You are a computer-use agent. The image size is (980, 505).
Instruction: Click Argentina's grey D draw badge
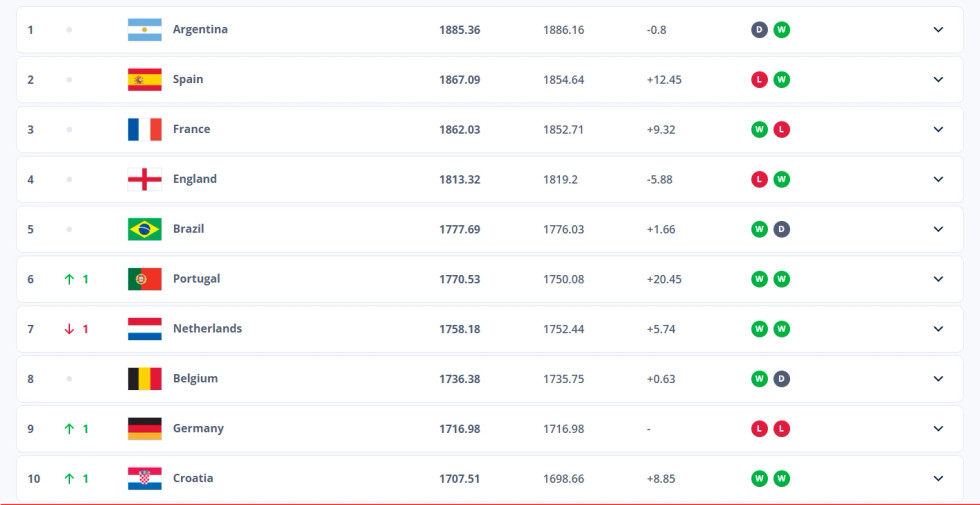point(759,29)
